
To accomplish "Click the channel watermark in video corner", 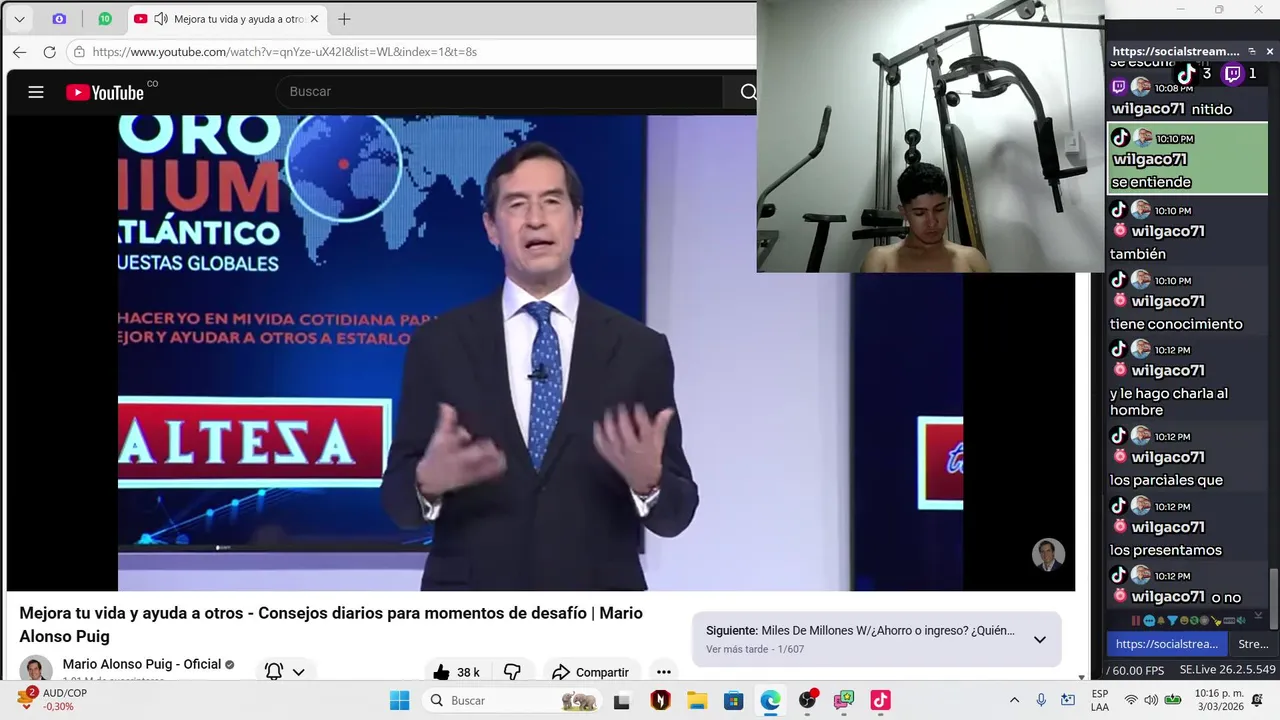I will tap(1048, 555).
